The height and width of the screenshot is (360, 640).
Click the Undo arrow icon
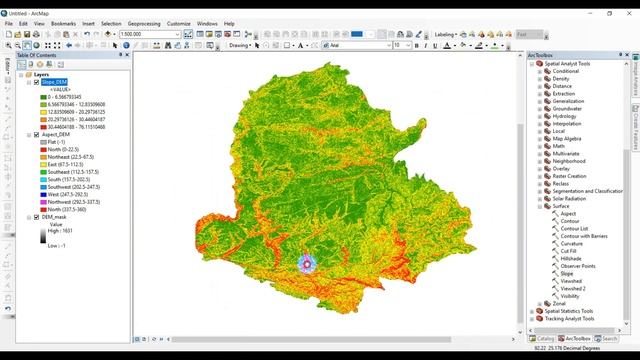(x=87, y=34)
